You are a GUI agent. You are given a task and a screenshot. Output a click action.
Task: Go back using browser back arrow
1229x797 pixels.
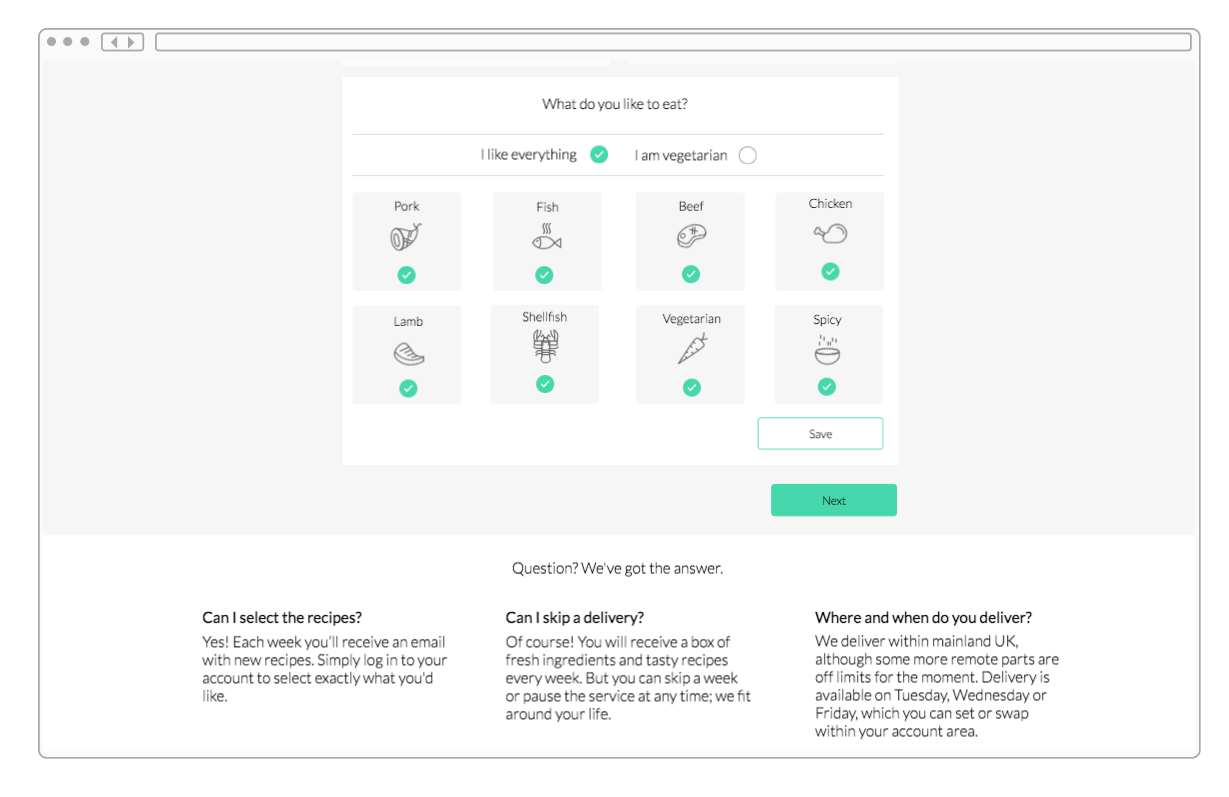pyautogui.click(x=114, y=42)
